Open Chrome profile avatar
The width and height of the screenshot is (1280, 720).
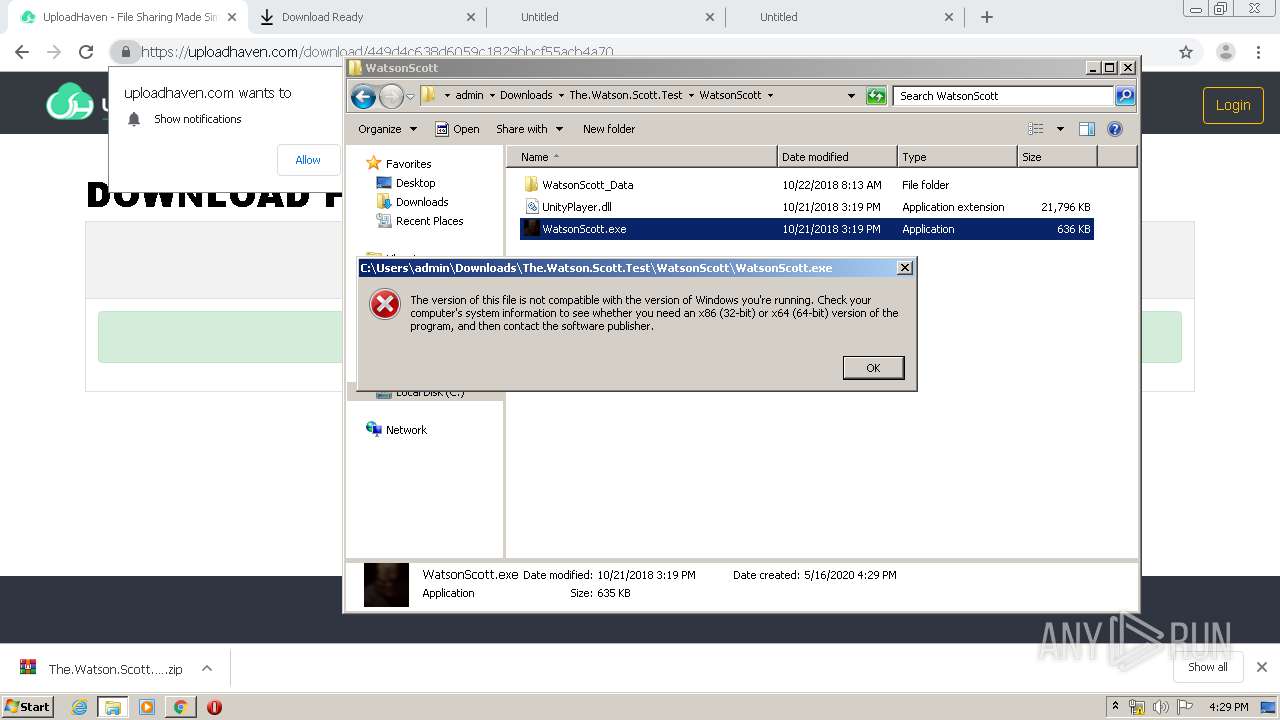pyautogui.click(x=1225, y=52)
